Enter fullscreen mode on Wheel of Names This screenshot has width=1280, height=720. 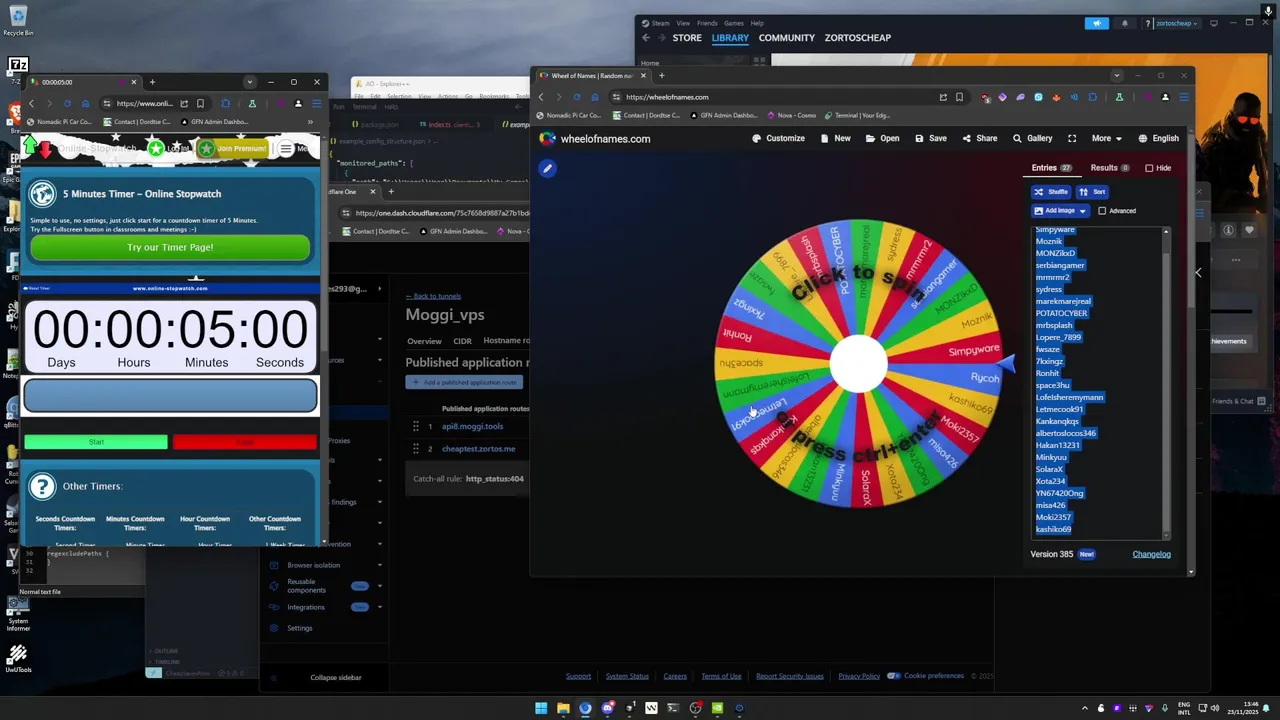pos(1072,138)
